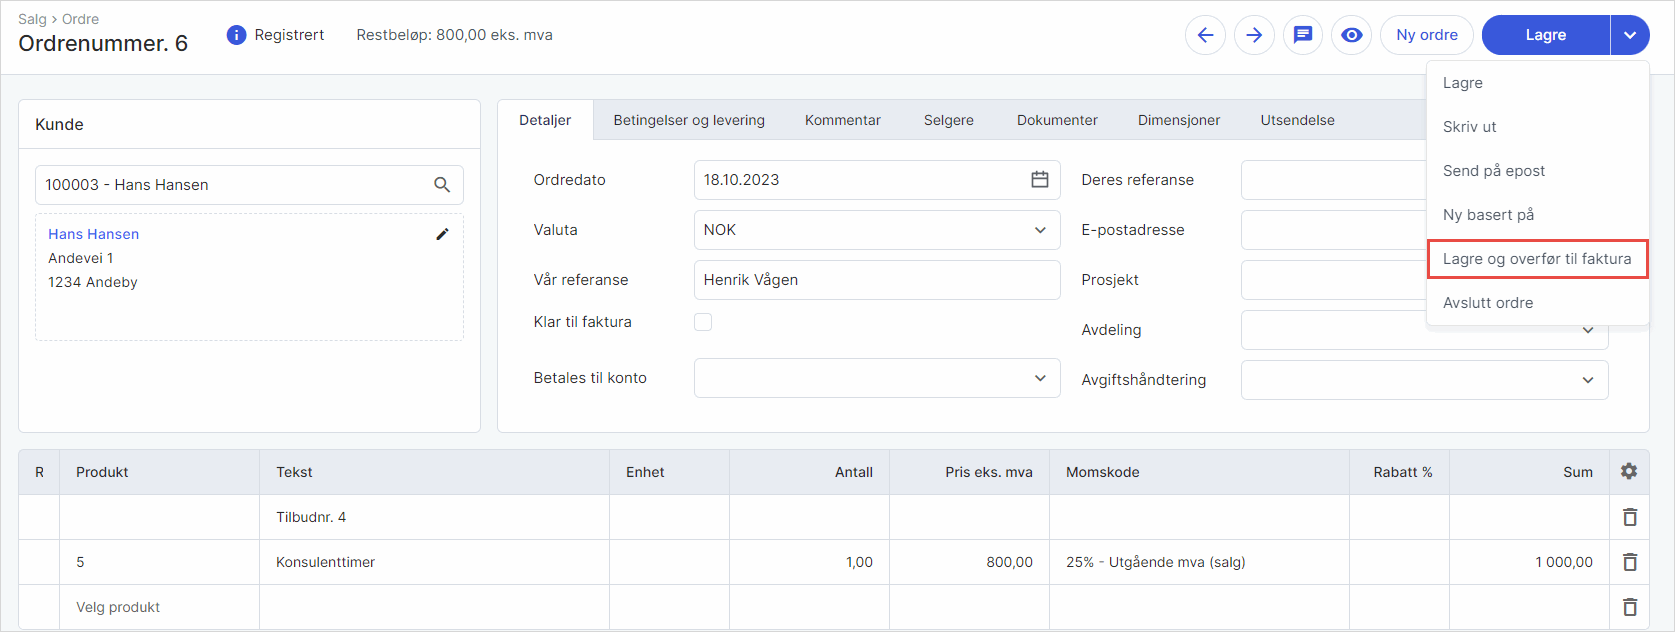Click the customer search magnifier icon
Viewport: 1675px width, 632px height.
pyautogui.click(x=442, y=185)
